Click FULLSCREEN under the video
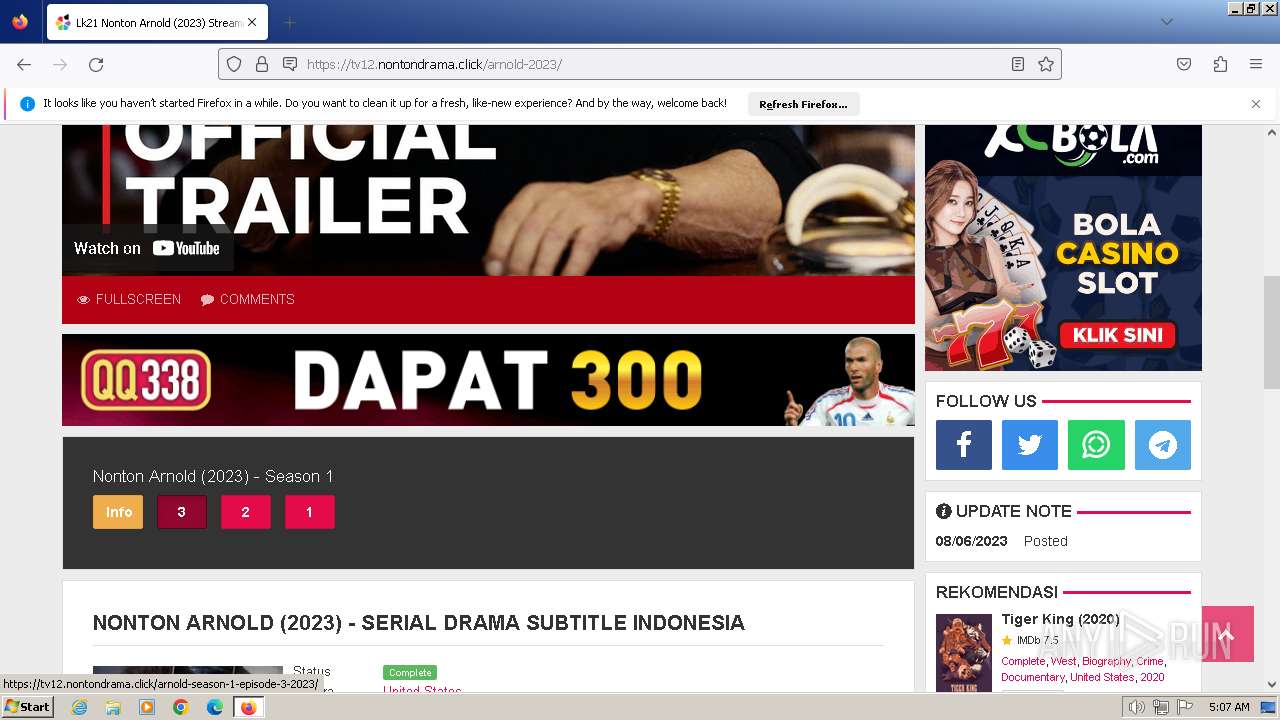Image resolution: width=1280 pixels, height=720 pixels. coord(129,299)
